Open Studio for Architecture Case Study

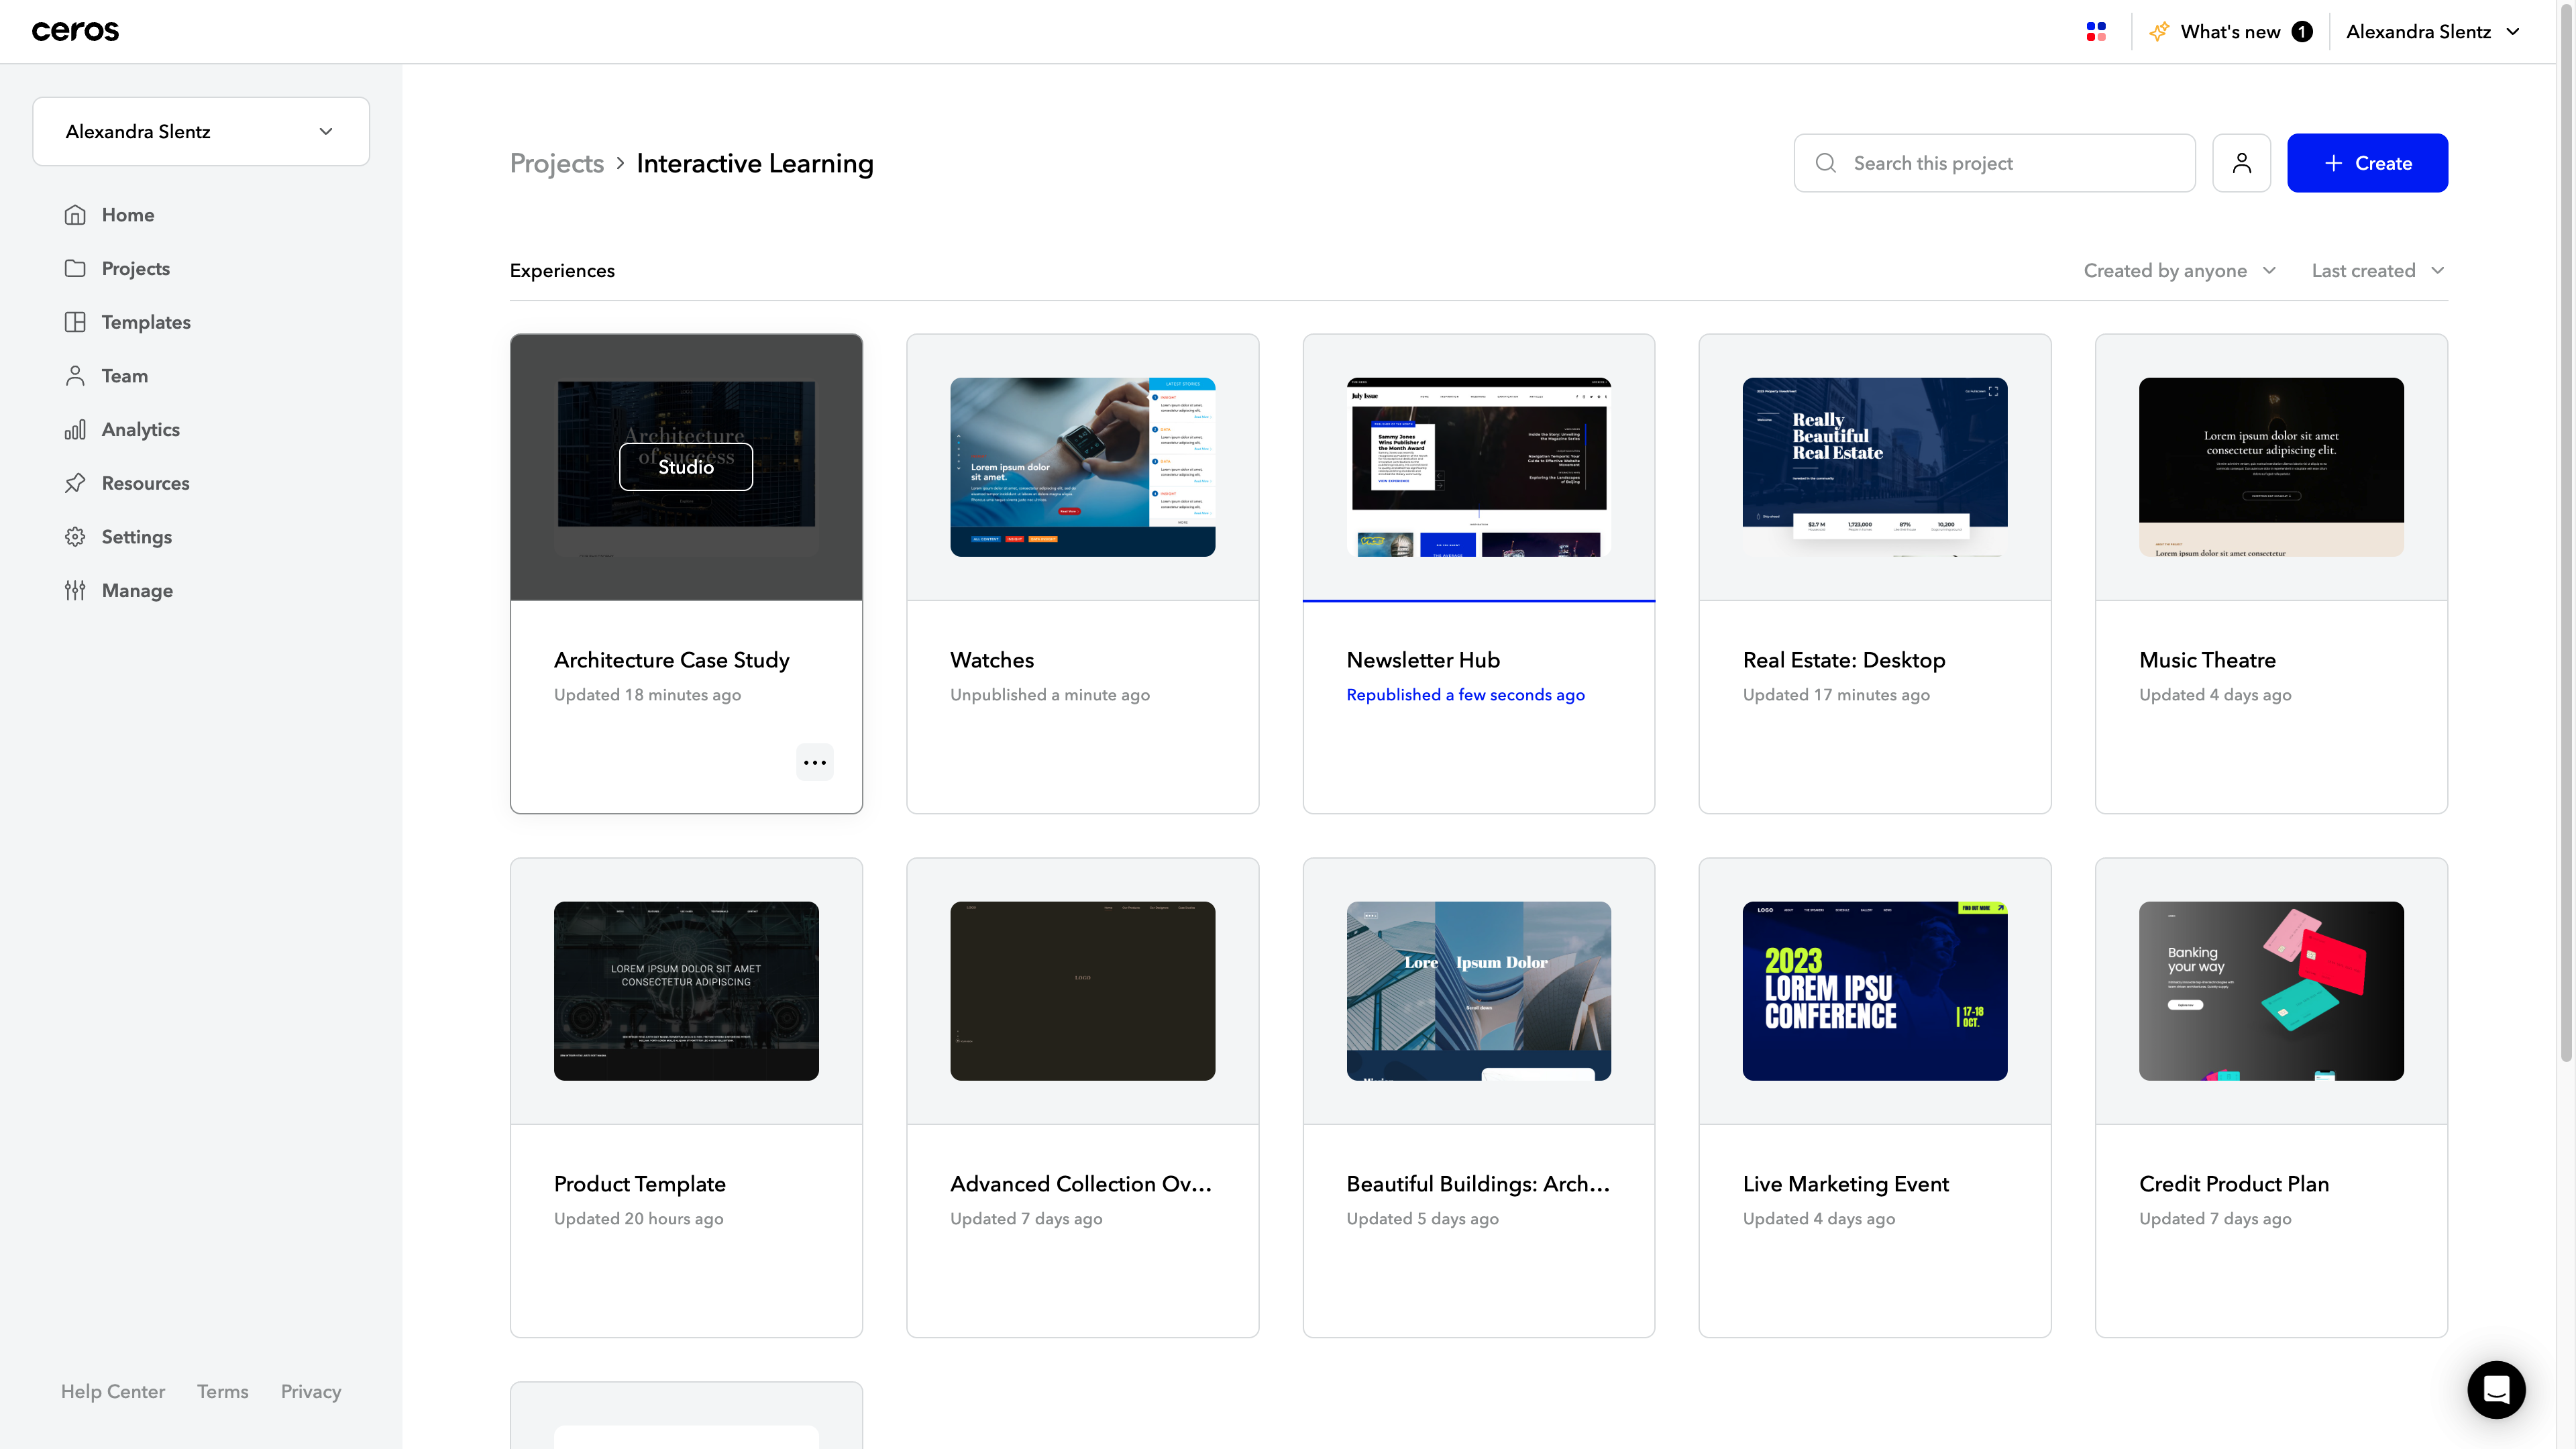point(686,467)
